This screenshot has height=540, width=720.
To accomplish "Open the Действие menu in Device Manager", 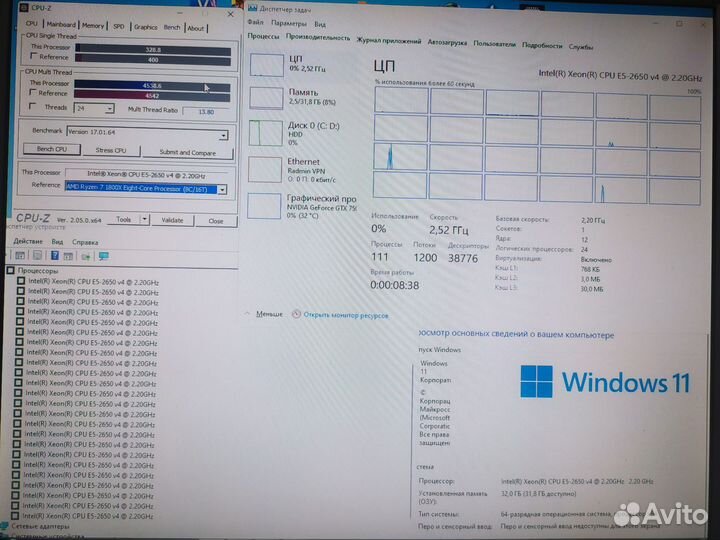I will pos(28,241).
